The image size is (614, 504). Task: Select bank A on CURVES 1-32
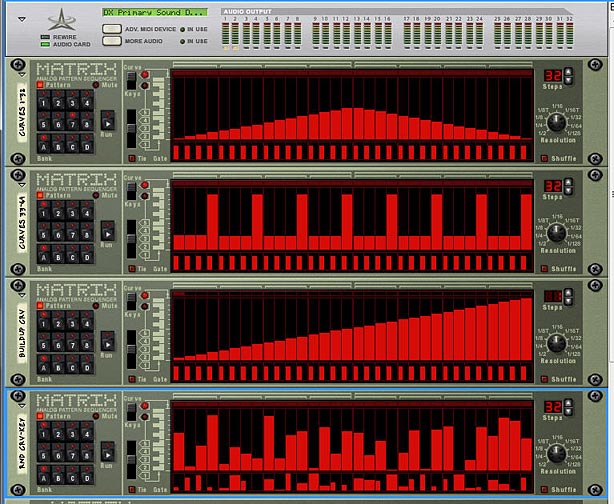(43, 144)
